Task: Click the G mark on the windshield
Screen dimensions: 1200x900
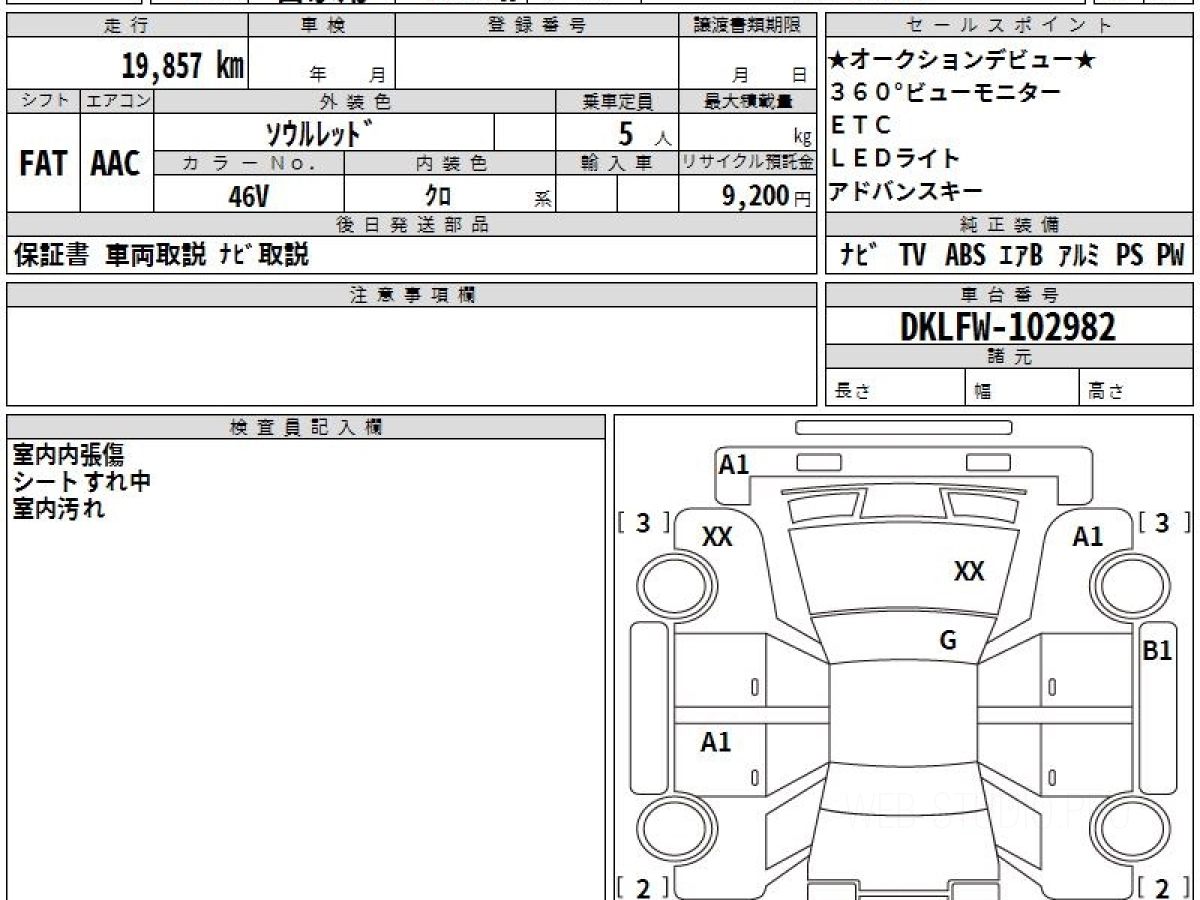Action: click(948, 641)
